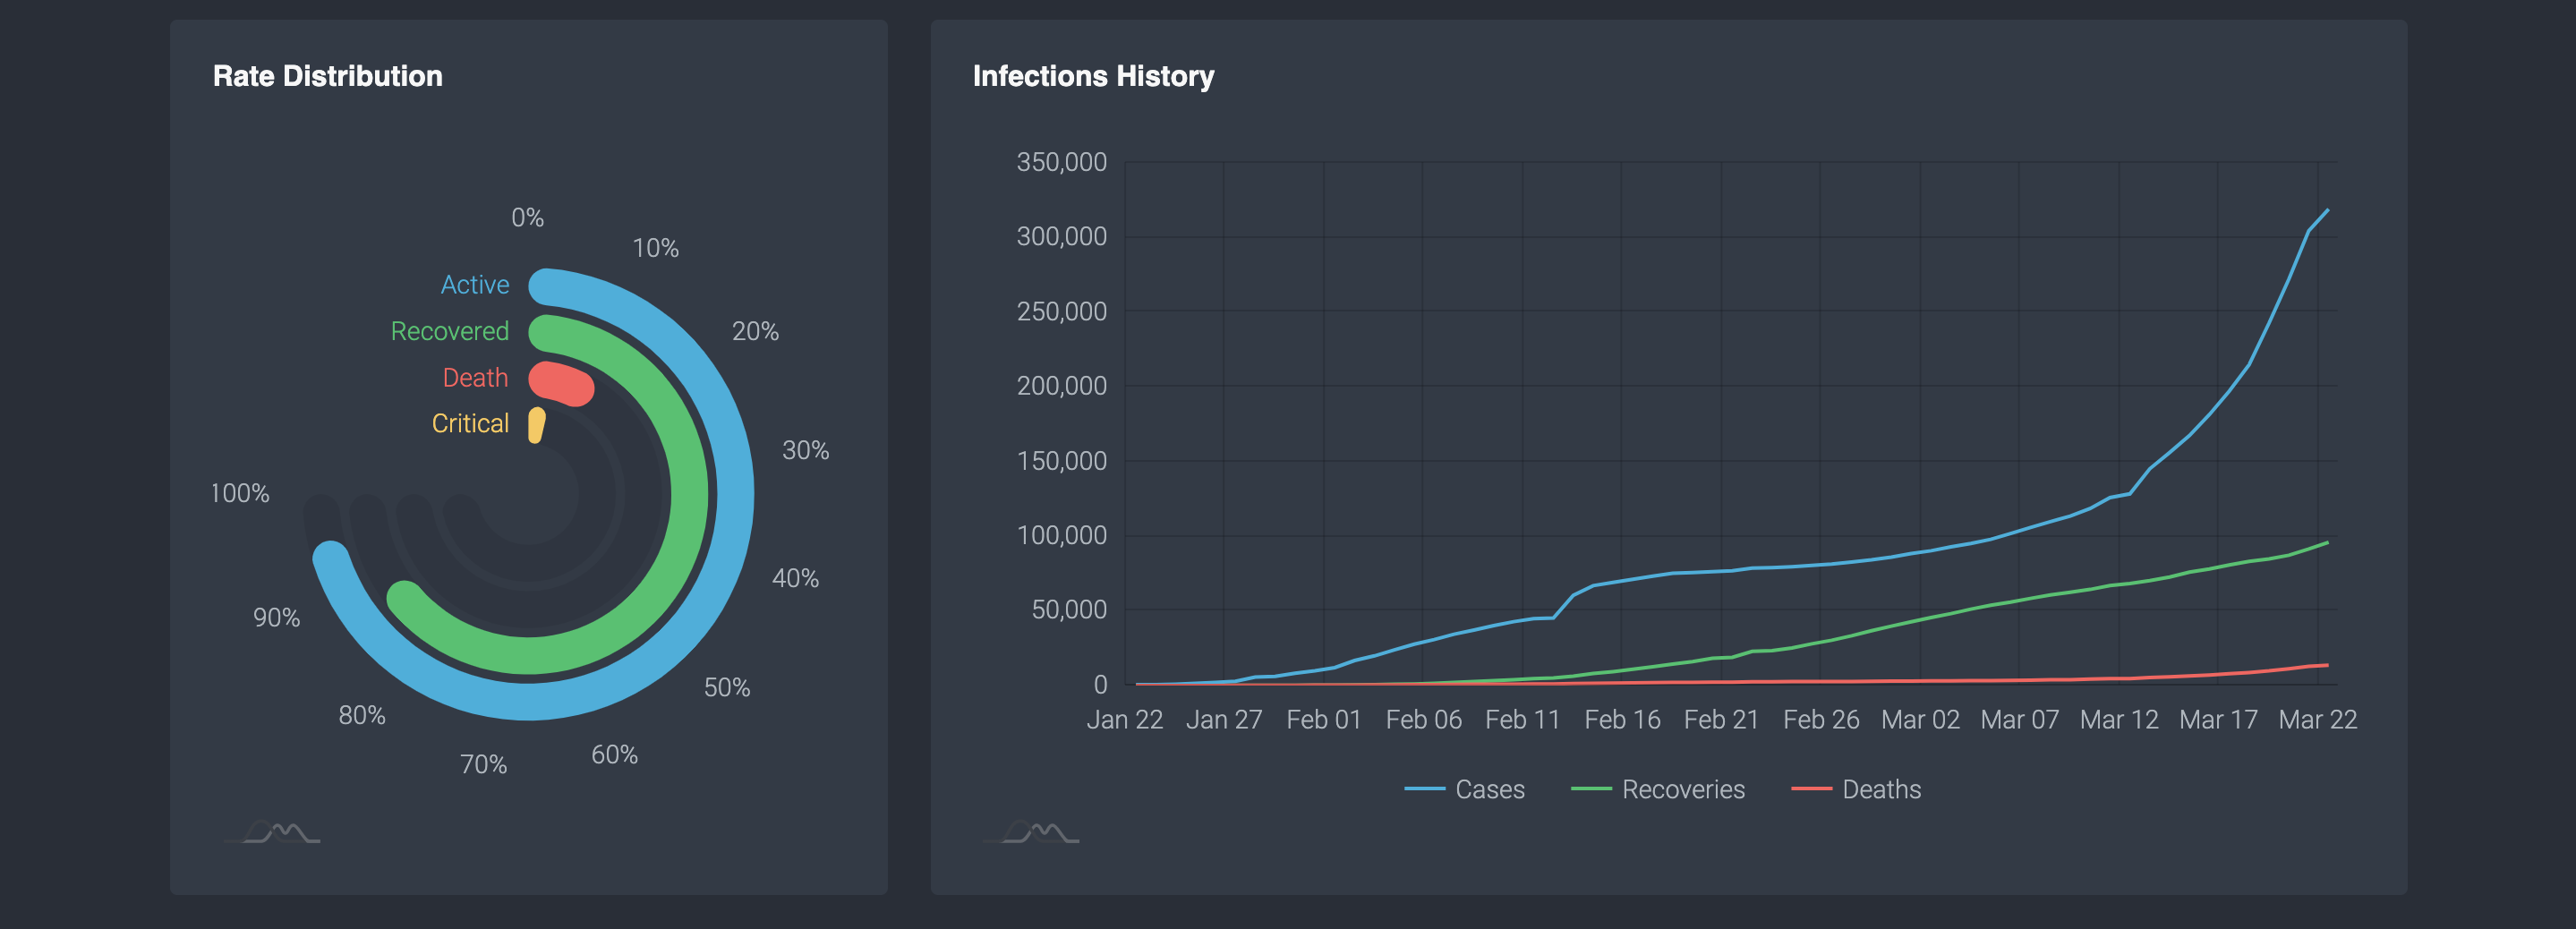The width and height of the screenshot is (2576, 929).
Task: Click the '50,000' y-axis label
Action: tap(1069, 610)
